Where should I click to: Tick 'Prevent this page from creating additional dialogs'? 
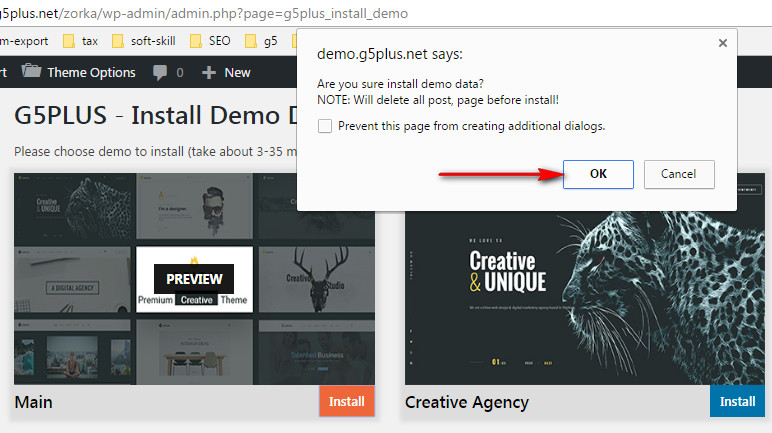[325, 126]
